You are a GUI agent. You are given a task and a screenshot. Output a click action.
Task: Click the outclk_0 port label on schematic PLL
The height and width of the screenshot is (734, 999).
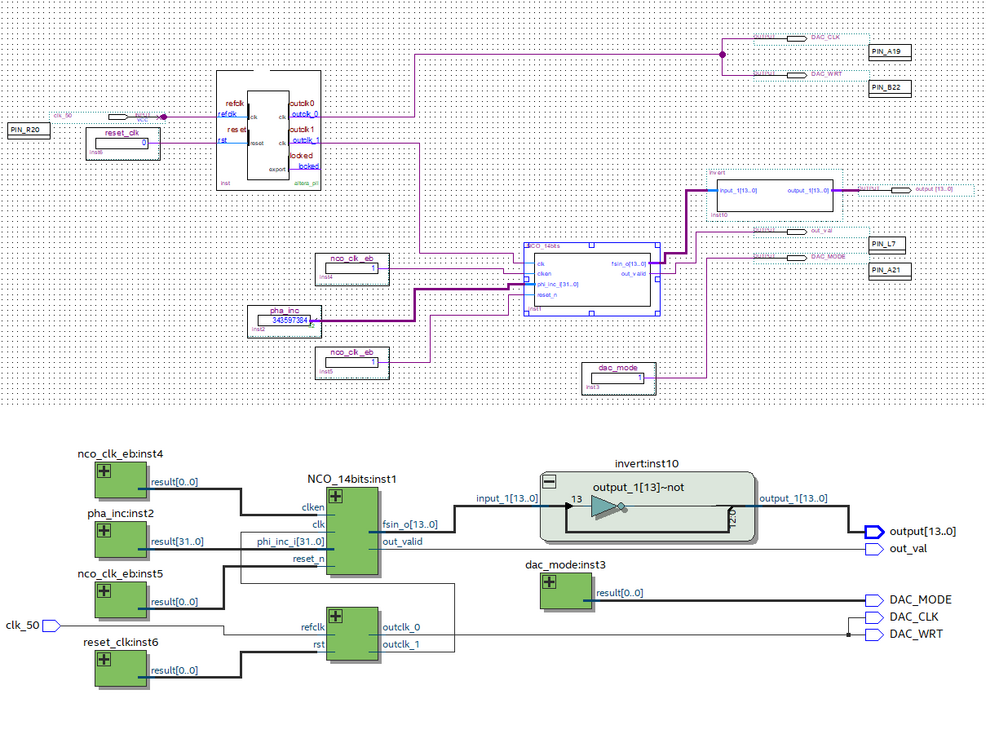click(305, 114)
